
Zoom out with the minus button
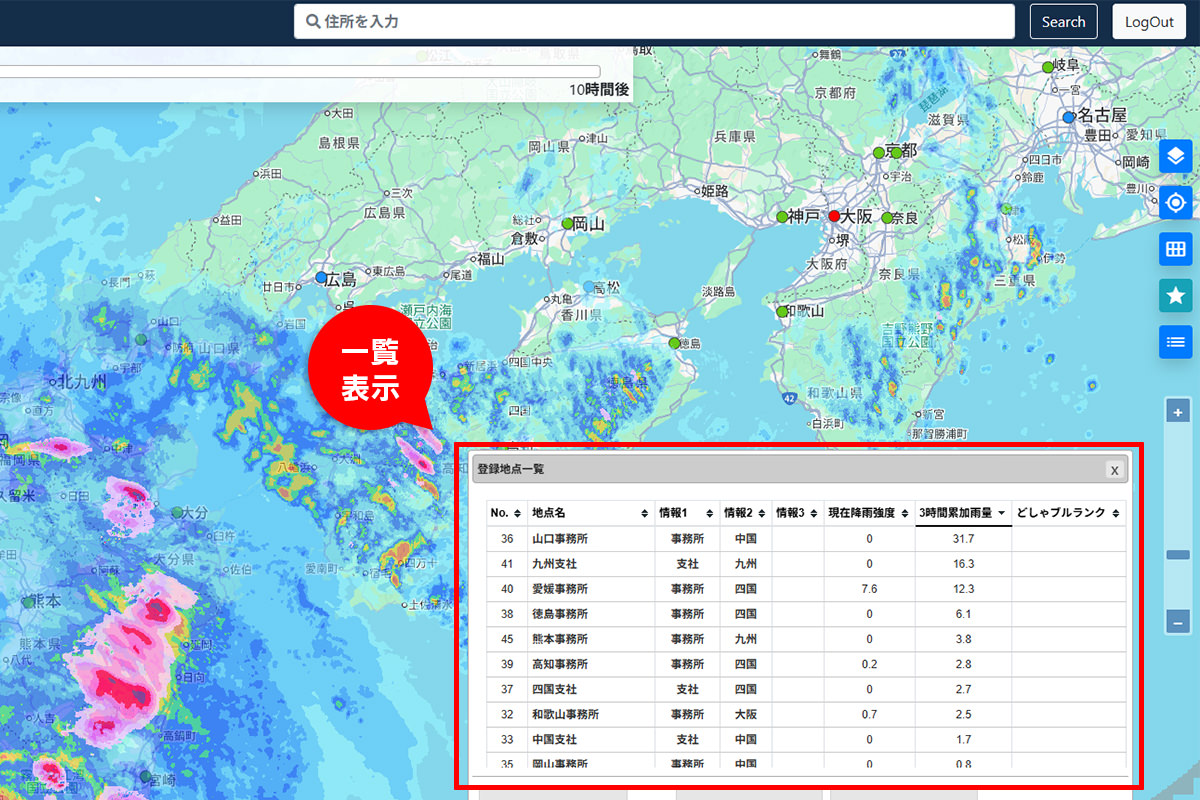1178,622
